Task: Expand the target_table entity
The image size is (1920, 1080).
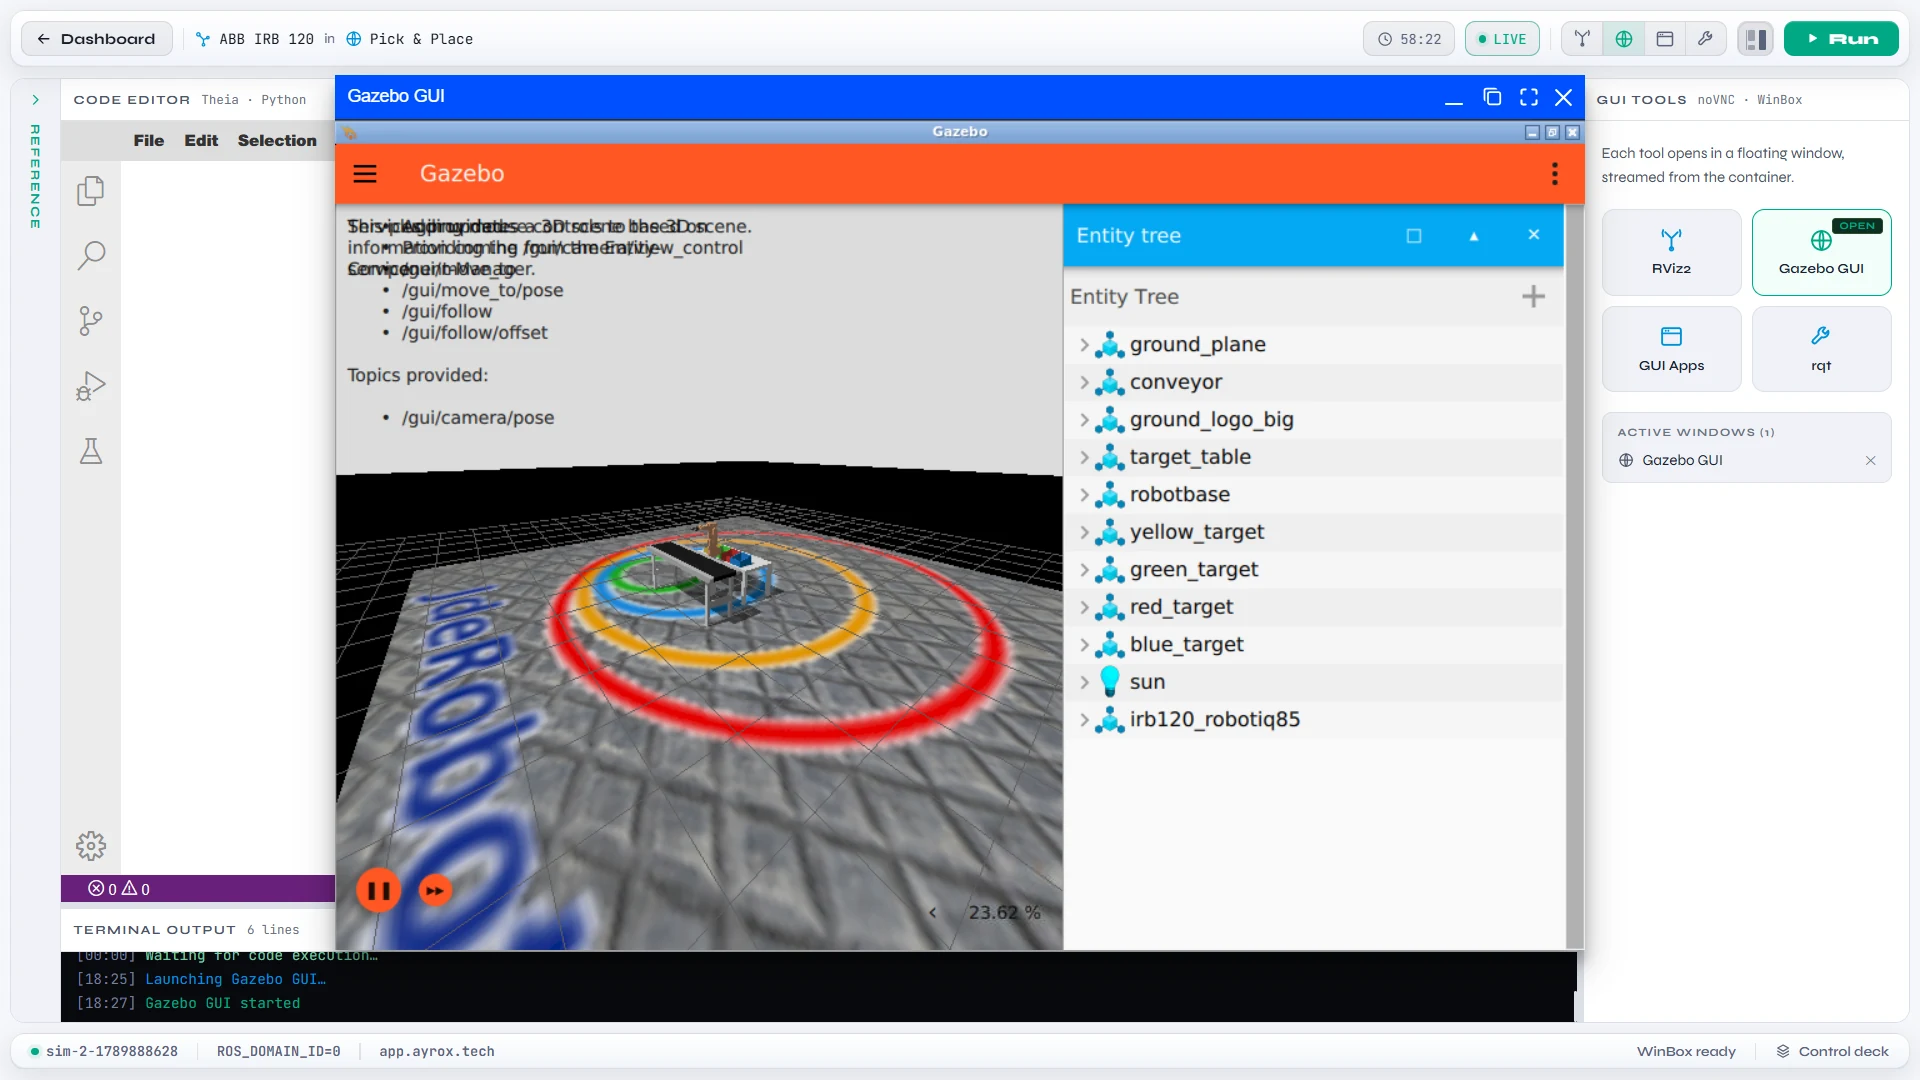Action: click(x=1084, y=457)
